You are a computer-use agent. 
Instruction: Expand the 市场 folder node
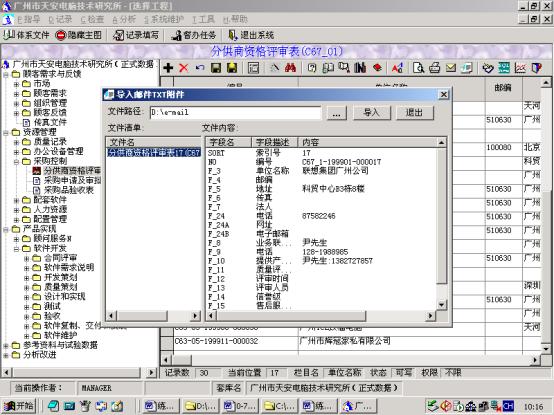(x=16, y=84)
